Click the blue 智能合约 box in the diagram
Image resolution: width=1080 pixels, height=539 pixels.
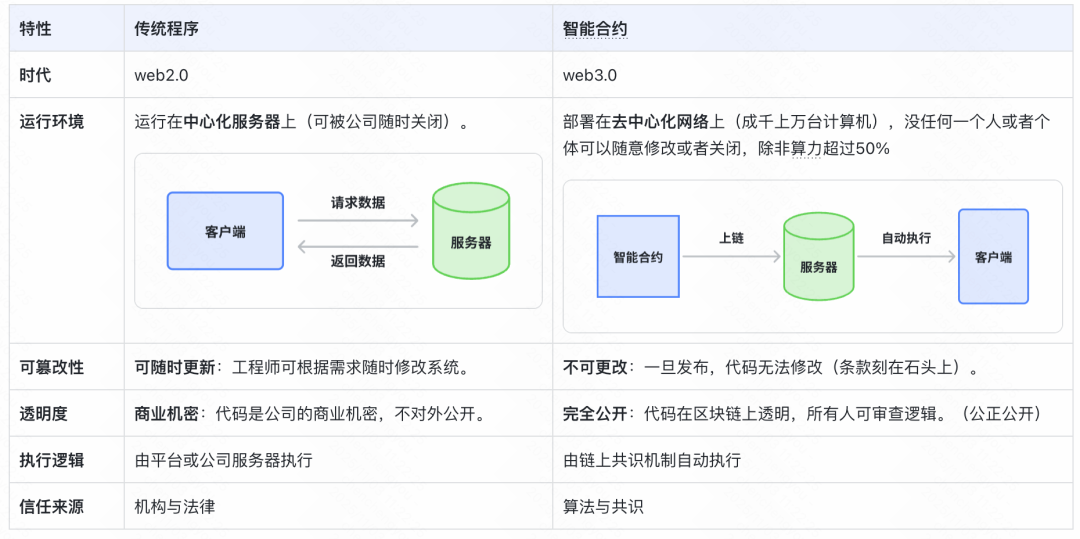coord(638,257)
